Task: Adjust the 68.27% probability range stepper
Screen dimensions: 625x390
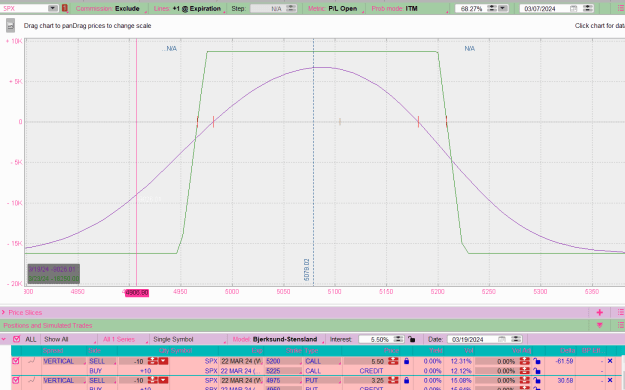Action: (492, 8)
